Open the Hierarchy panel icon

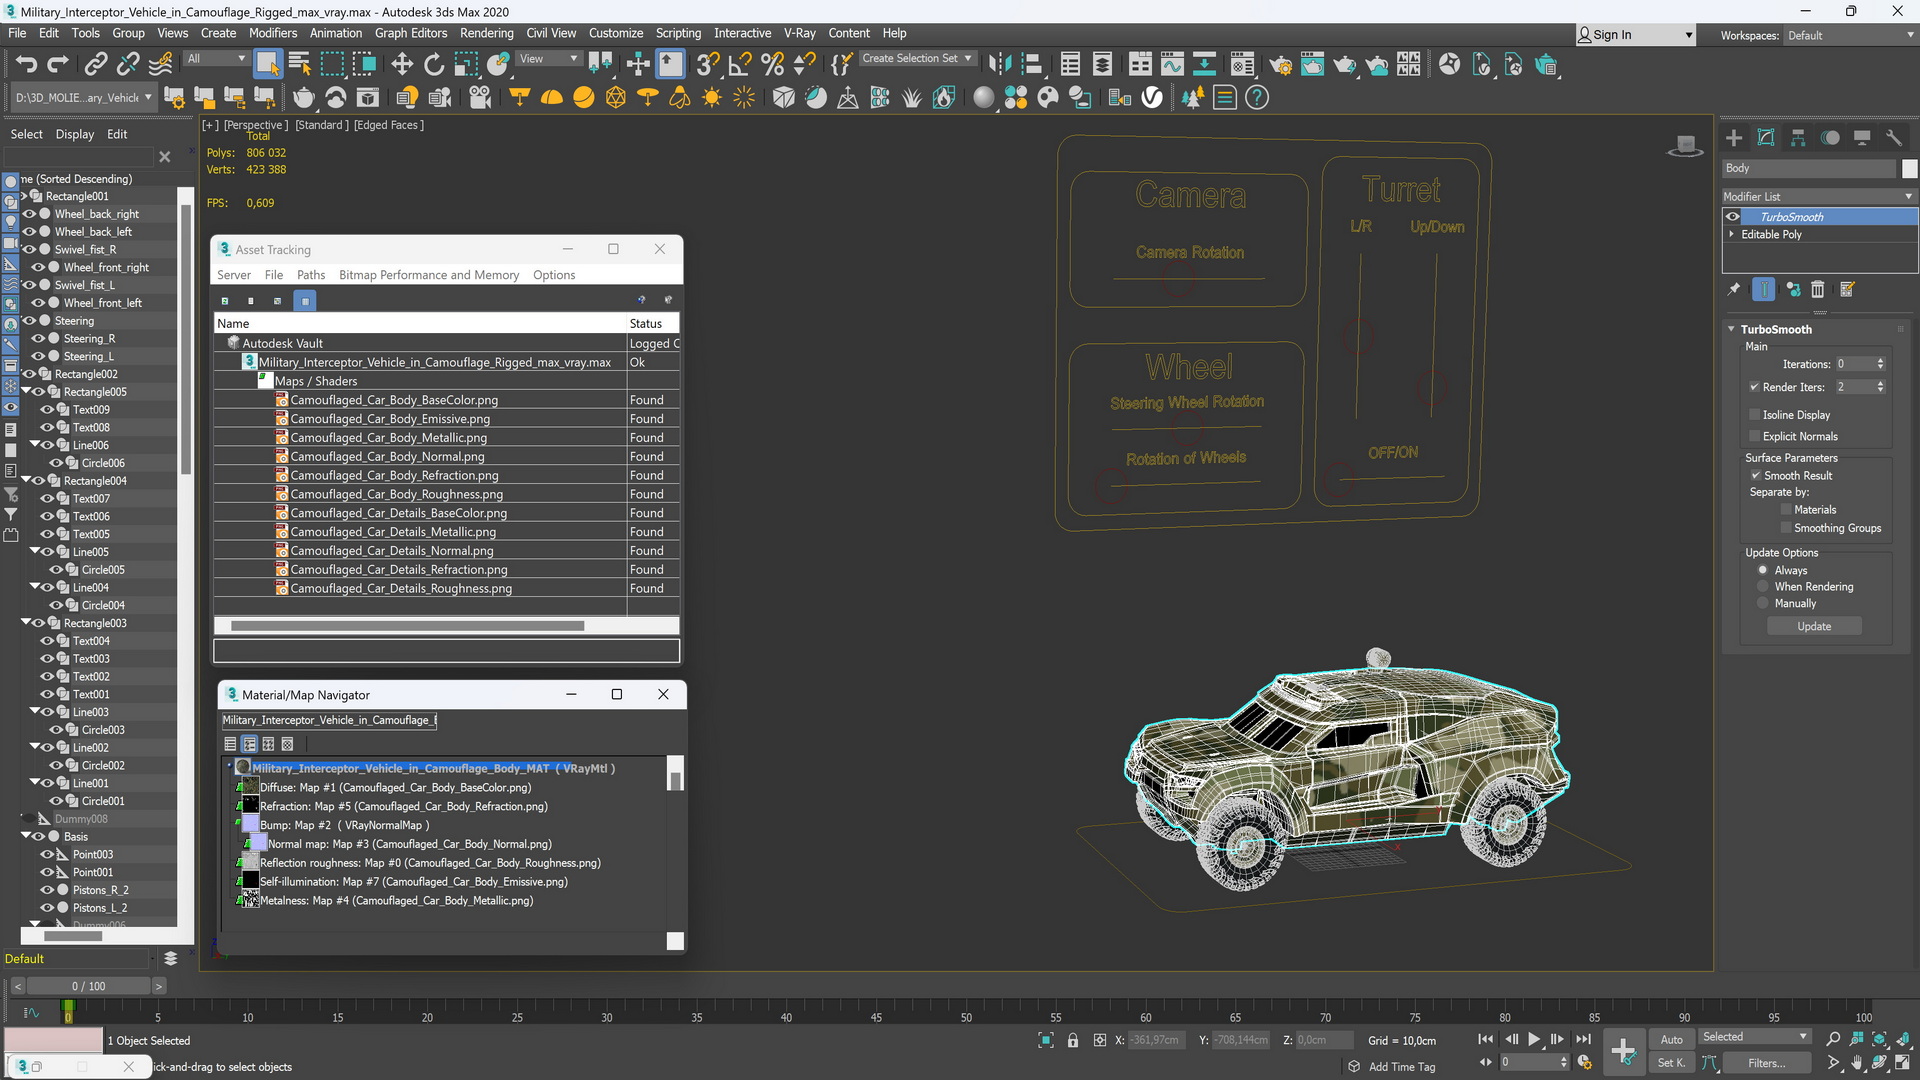point(1798,138)
